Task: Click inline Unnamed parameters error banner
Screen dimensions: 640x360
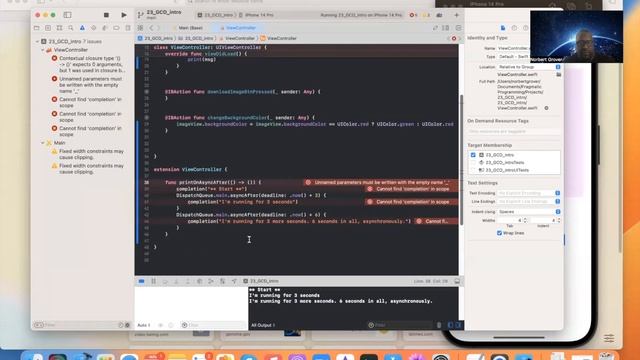Action: (381, 182)
